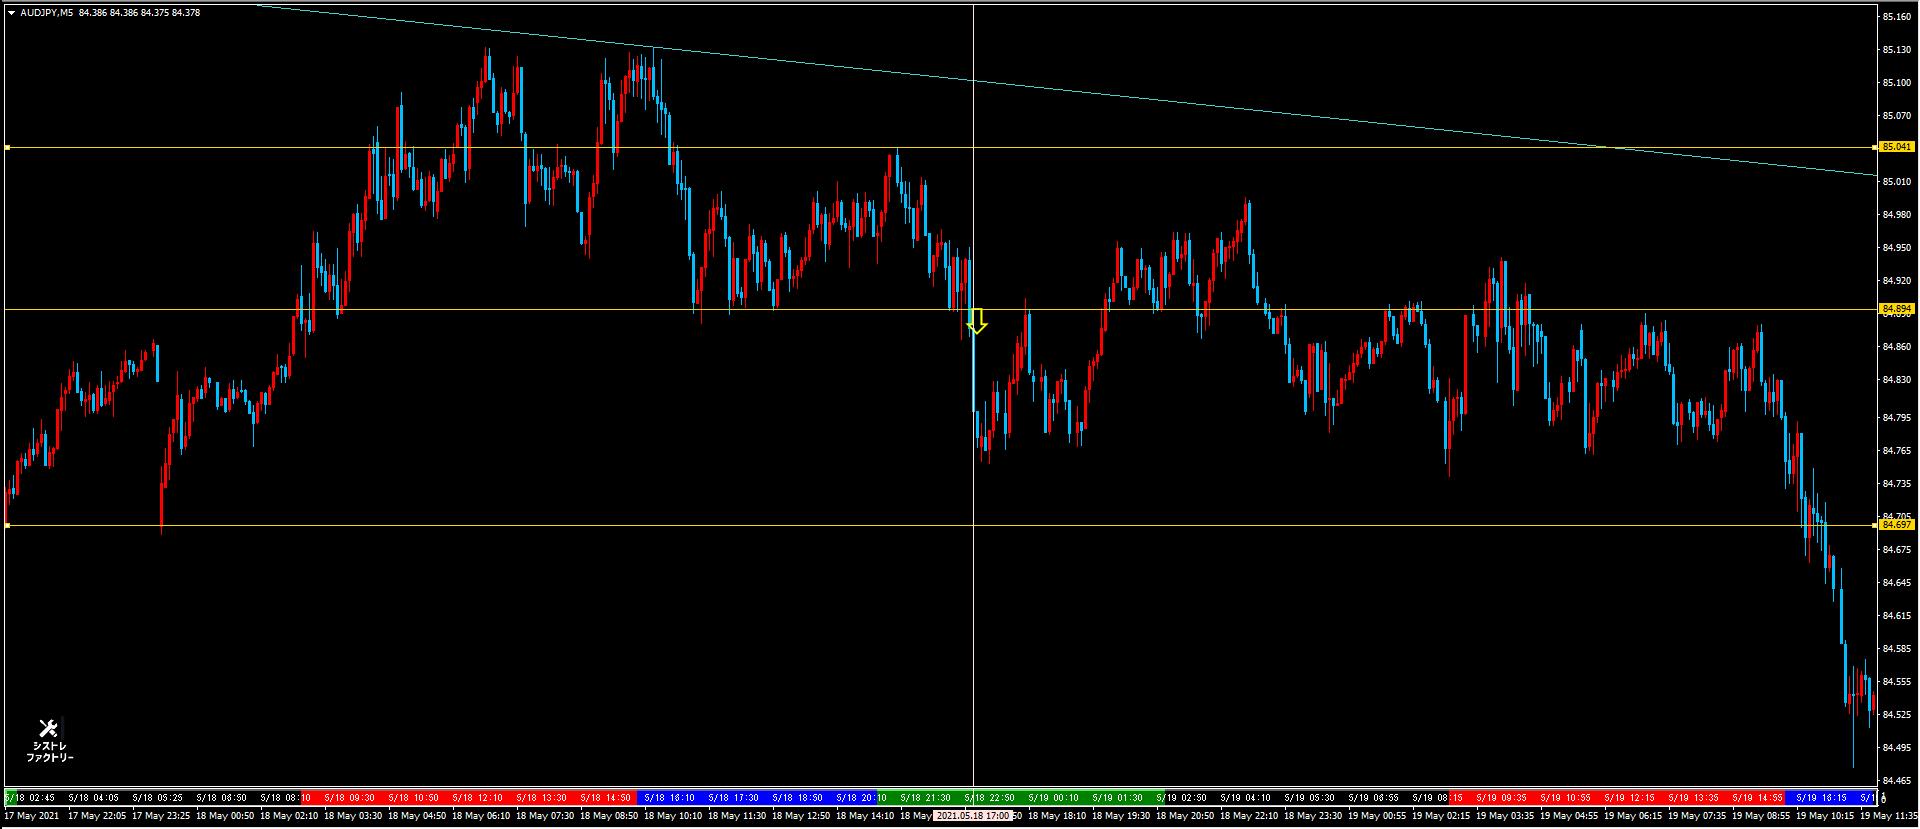Open the AUDJPY,M5 chart dropdown triangle
This screenshot has height=829, width=1920.
point(11,13)
